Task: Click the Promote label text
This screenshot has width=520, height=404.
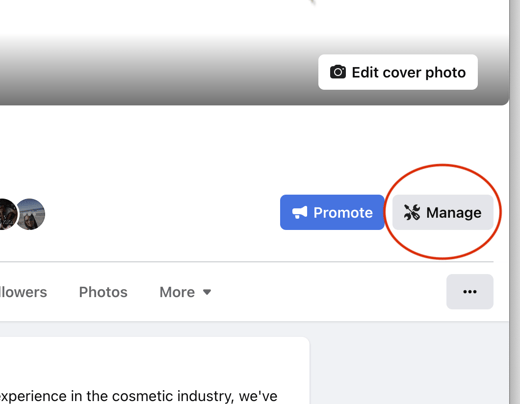Action: [343, 213]
